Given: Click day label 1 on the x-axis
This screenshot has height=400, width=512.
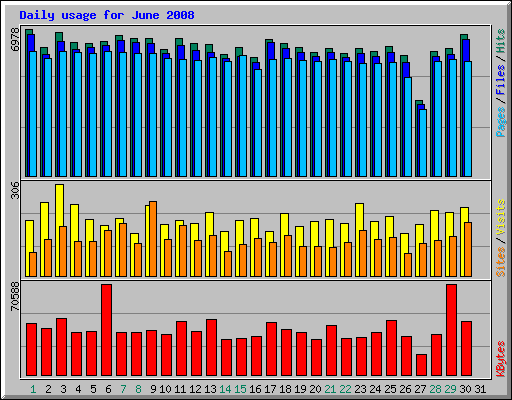Looking at the screenshot, I should [33, 389].
